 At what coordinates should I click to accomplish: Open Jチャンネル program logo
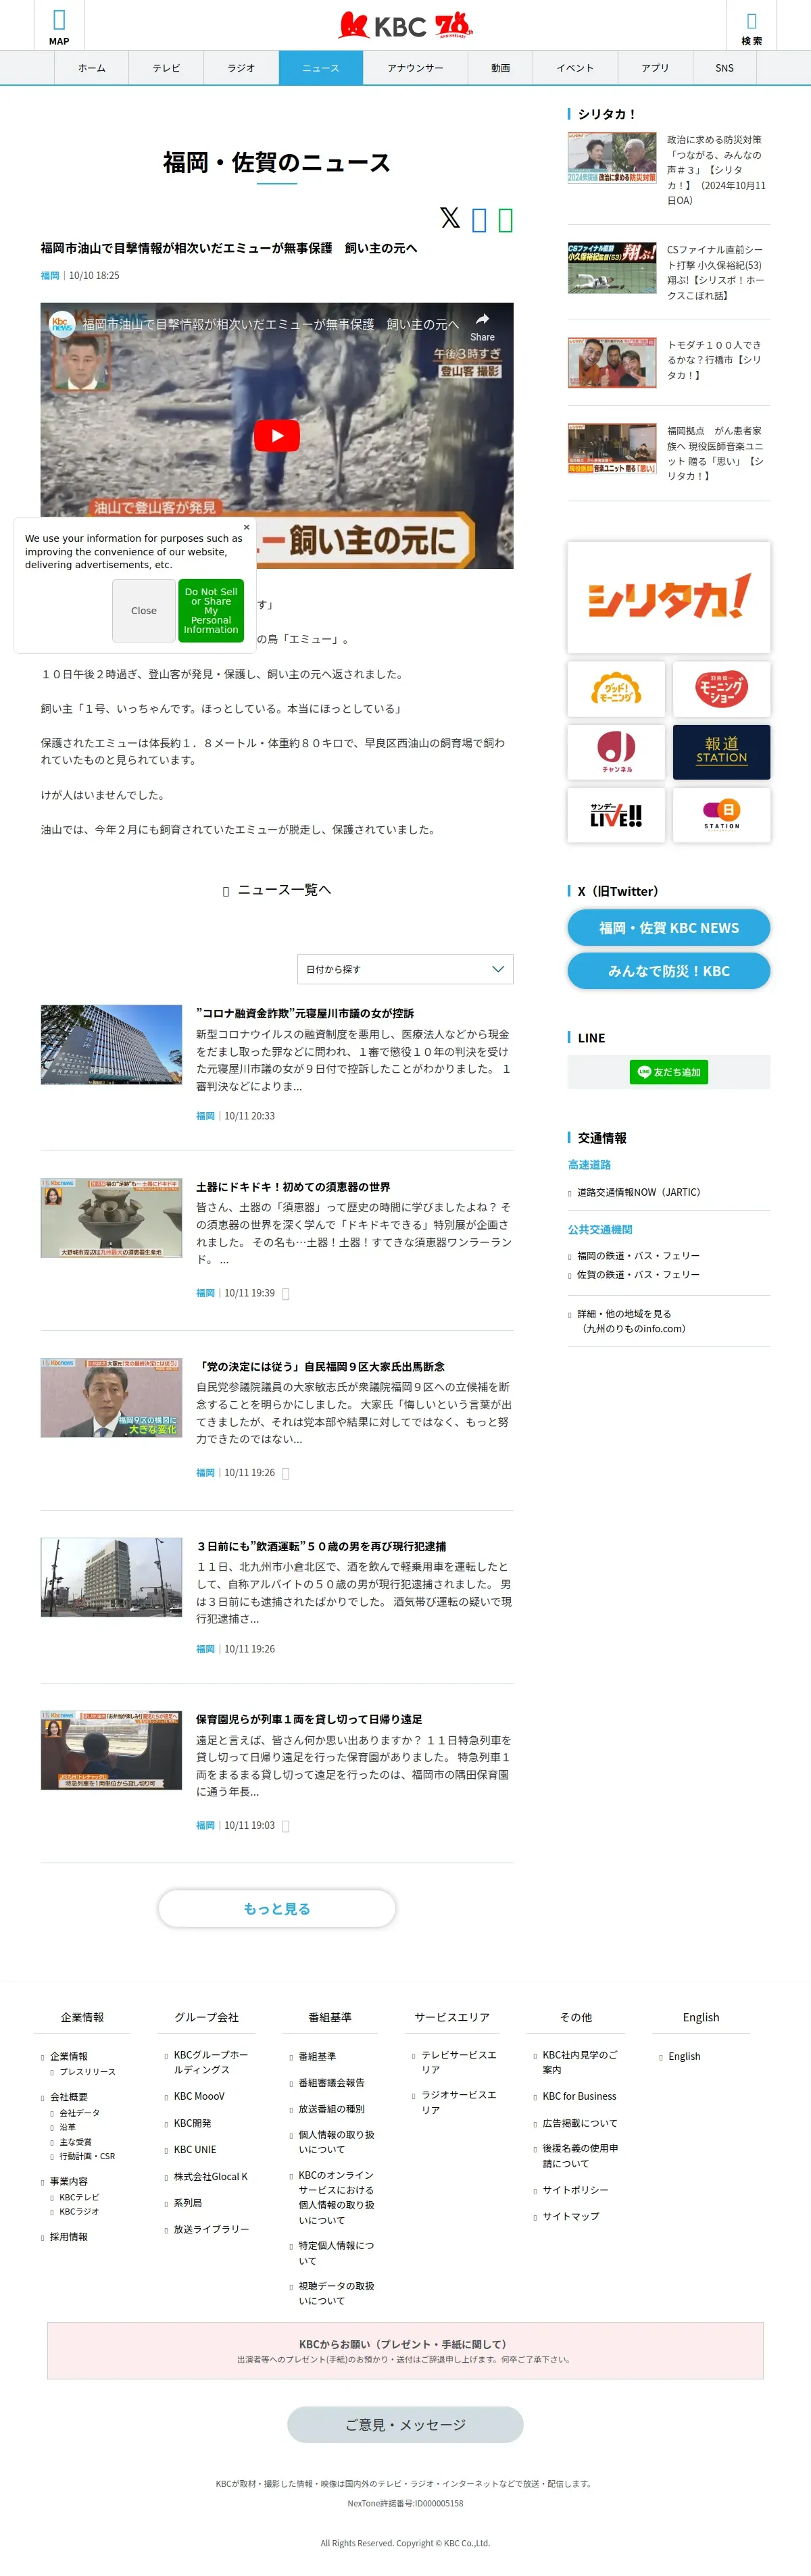[x=616, y=752]
